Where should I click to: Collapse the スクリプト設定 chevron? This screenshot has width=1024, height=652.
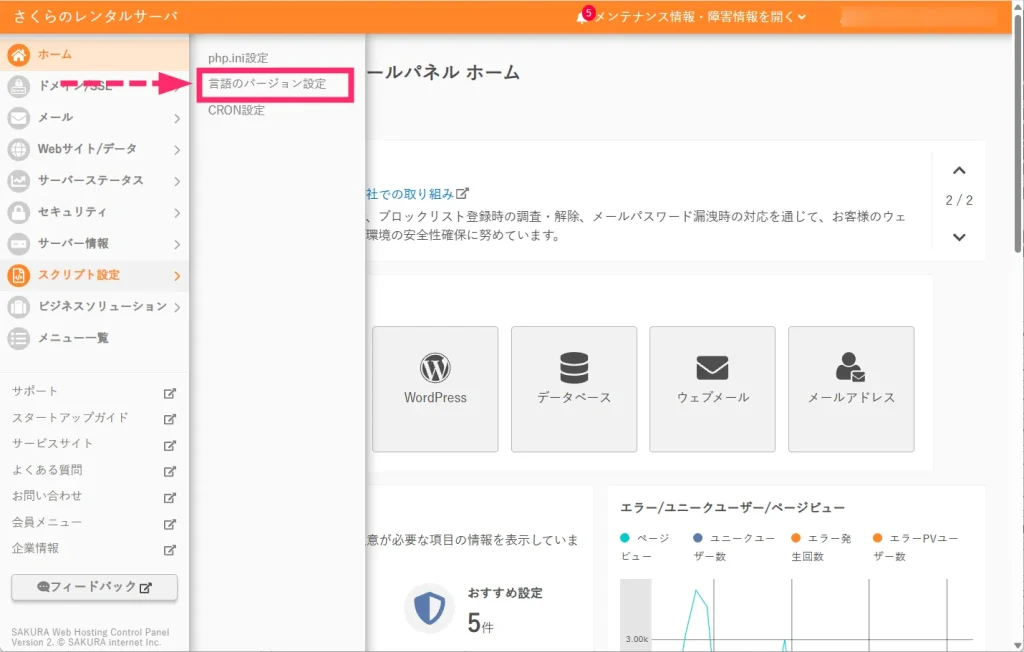(x=177, y=276)
